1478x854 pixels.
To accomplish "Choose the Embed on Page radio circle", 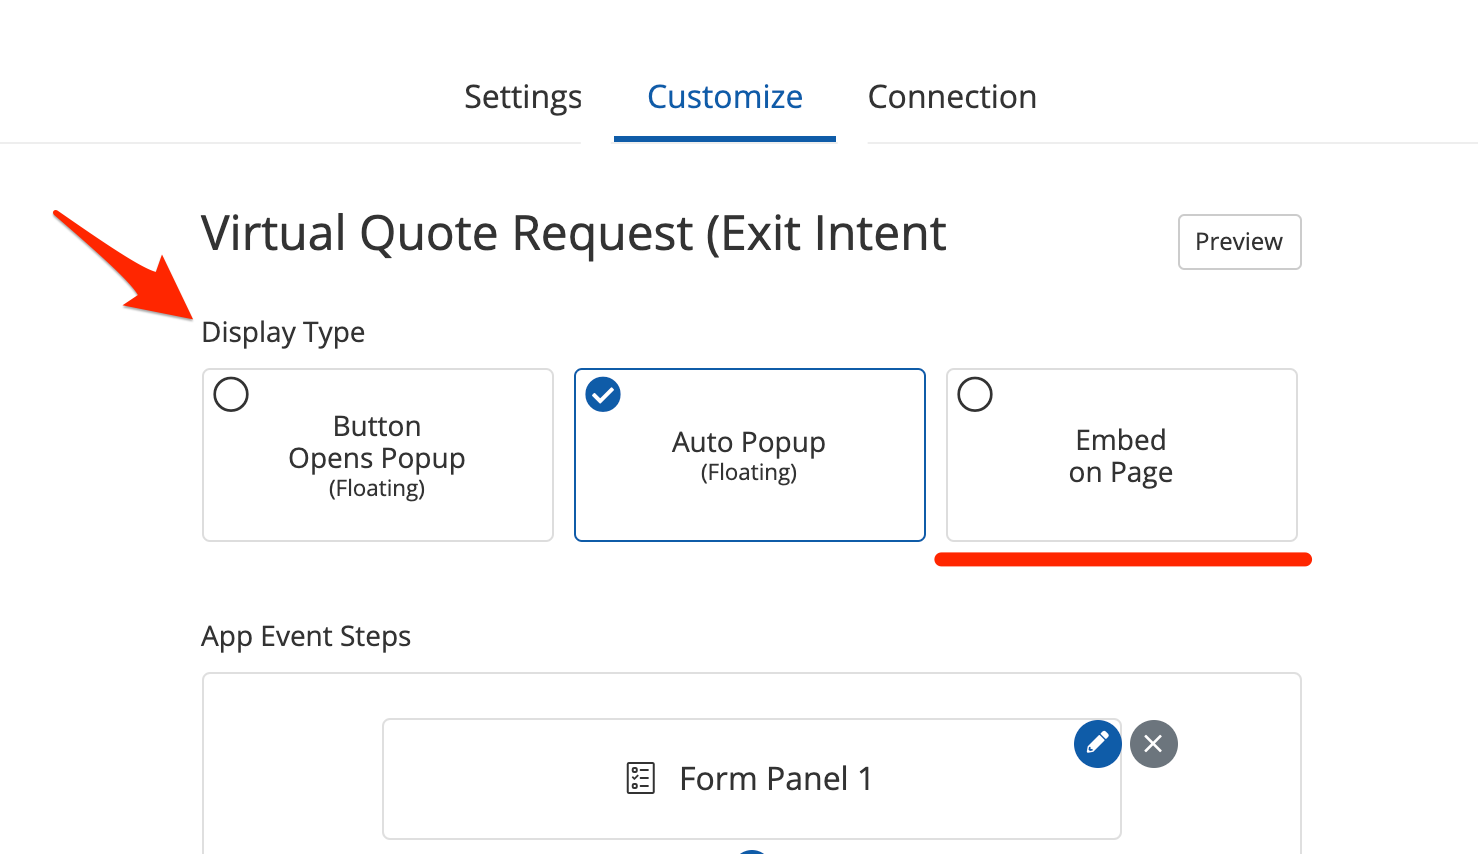I will coord(975,394).
